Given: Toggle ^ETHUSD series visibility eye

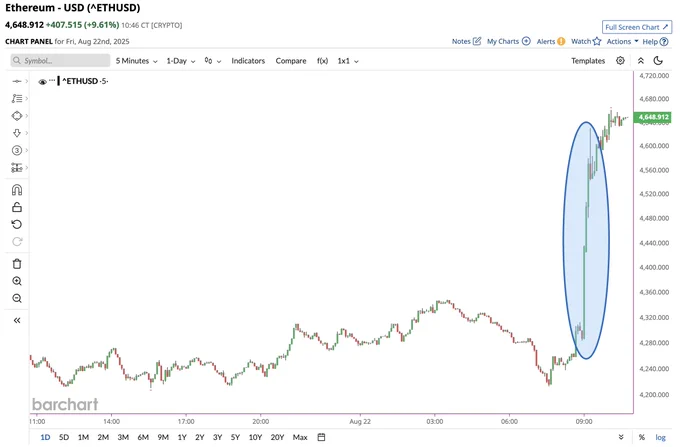Looking at the screenshot, I should click(x=42, y=82).
